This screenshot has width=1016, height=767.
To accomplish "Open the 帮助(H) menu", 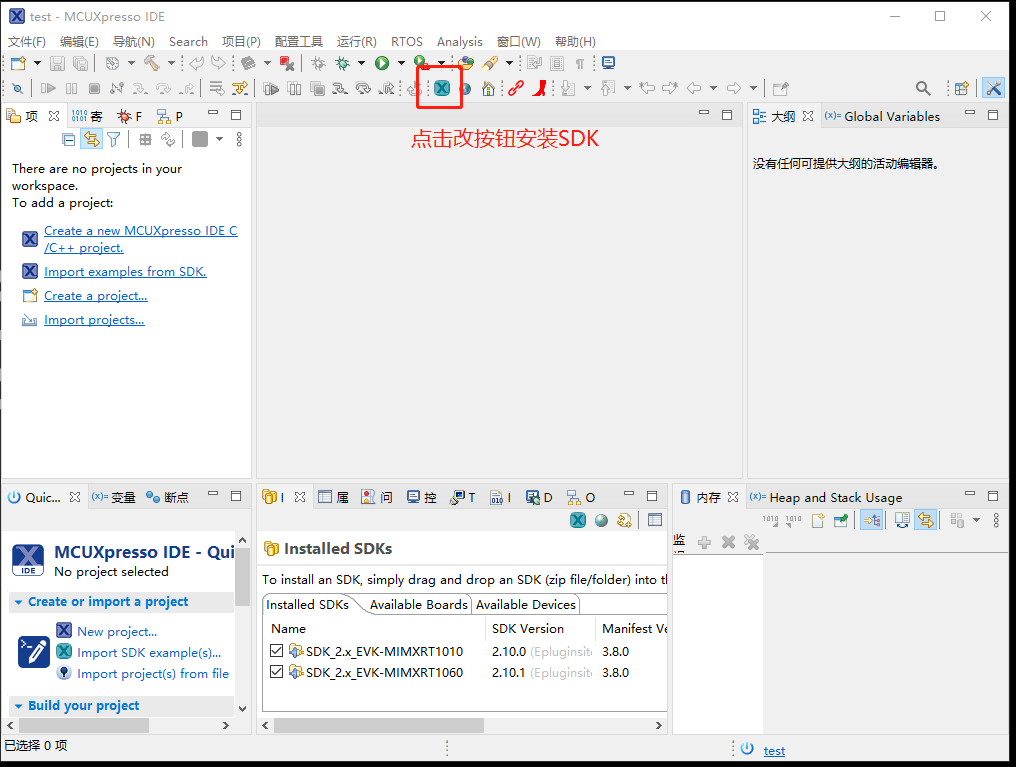I will tap(575, 41).
